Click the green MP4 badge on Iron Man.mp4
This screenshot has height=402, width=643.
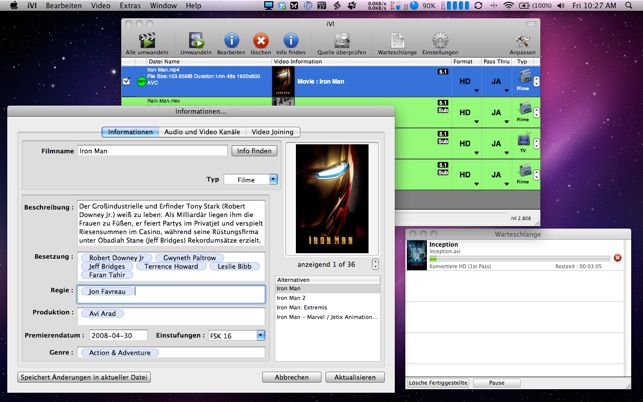click(141, 82)
